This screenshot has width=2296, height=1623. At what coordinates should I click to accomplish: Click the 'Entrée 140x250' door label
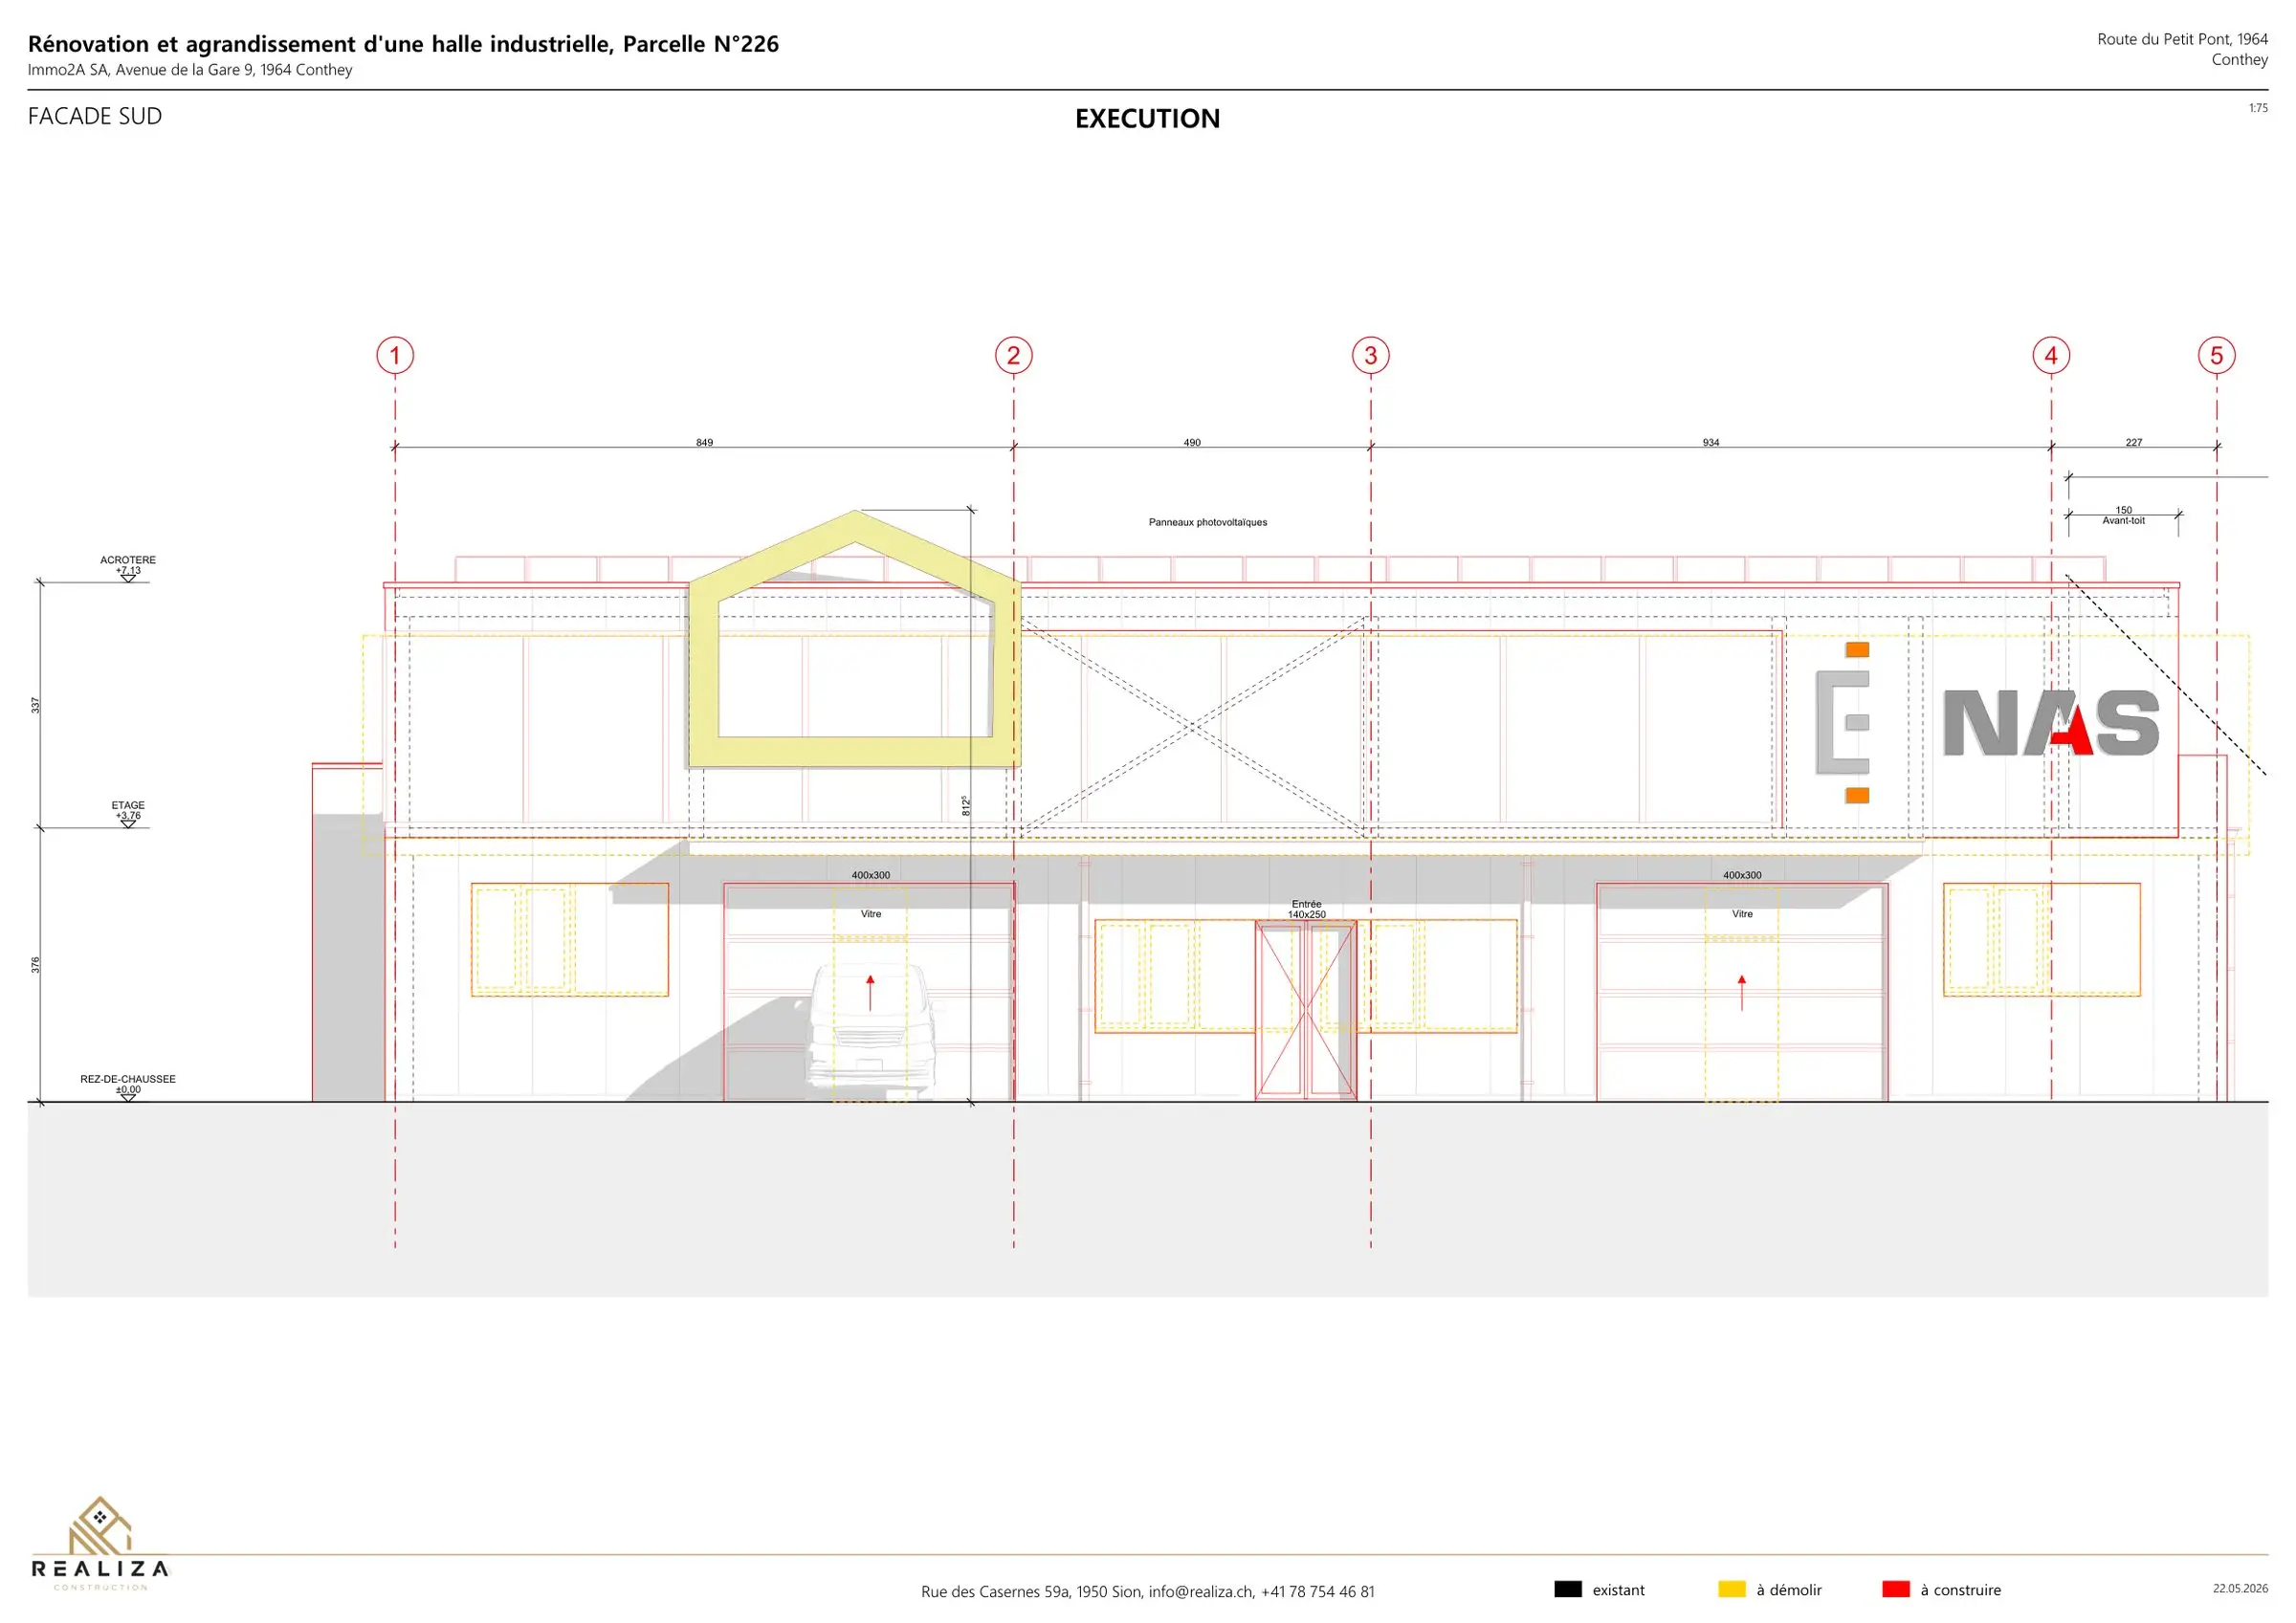coord(1306,909)
